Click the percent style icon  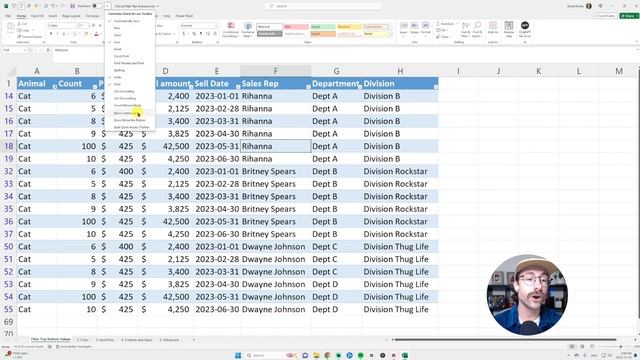click(x=194, y=34)
